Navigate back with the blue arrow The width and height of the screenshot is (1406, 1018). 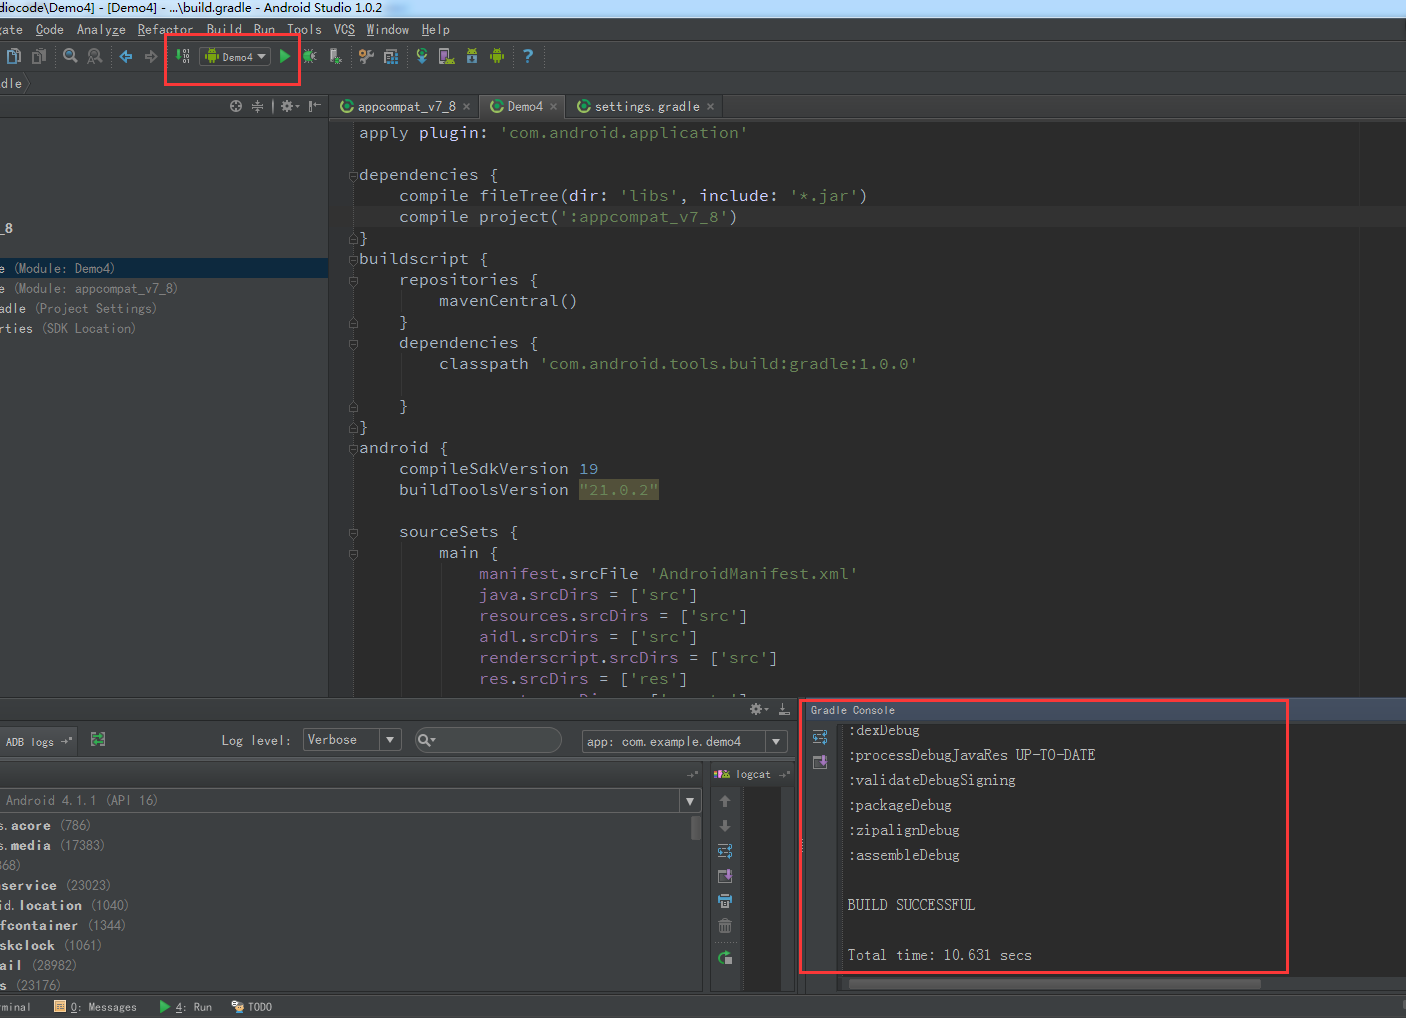coord(126,56)
